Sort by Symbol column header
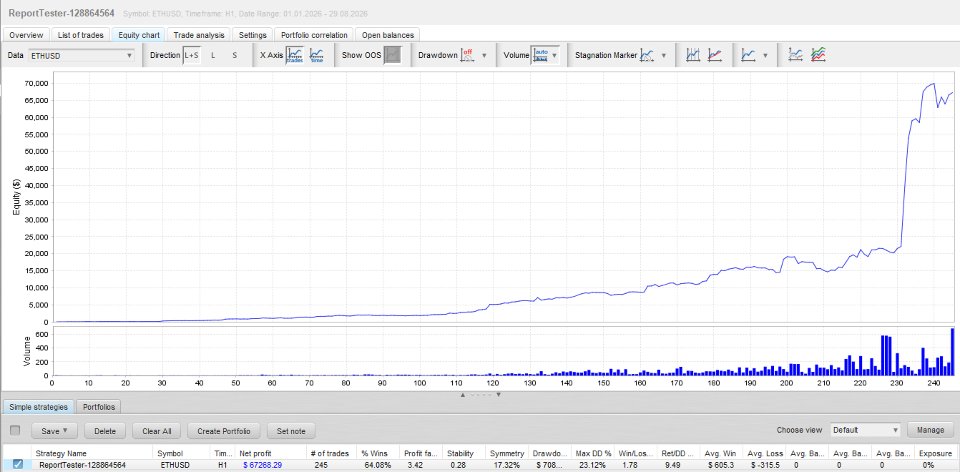This screenshot has width=960, height=472. tap(182, 454)
